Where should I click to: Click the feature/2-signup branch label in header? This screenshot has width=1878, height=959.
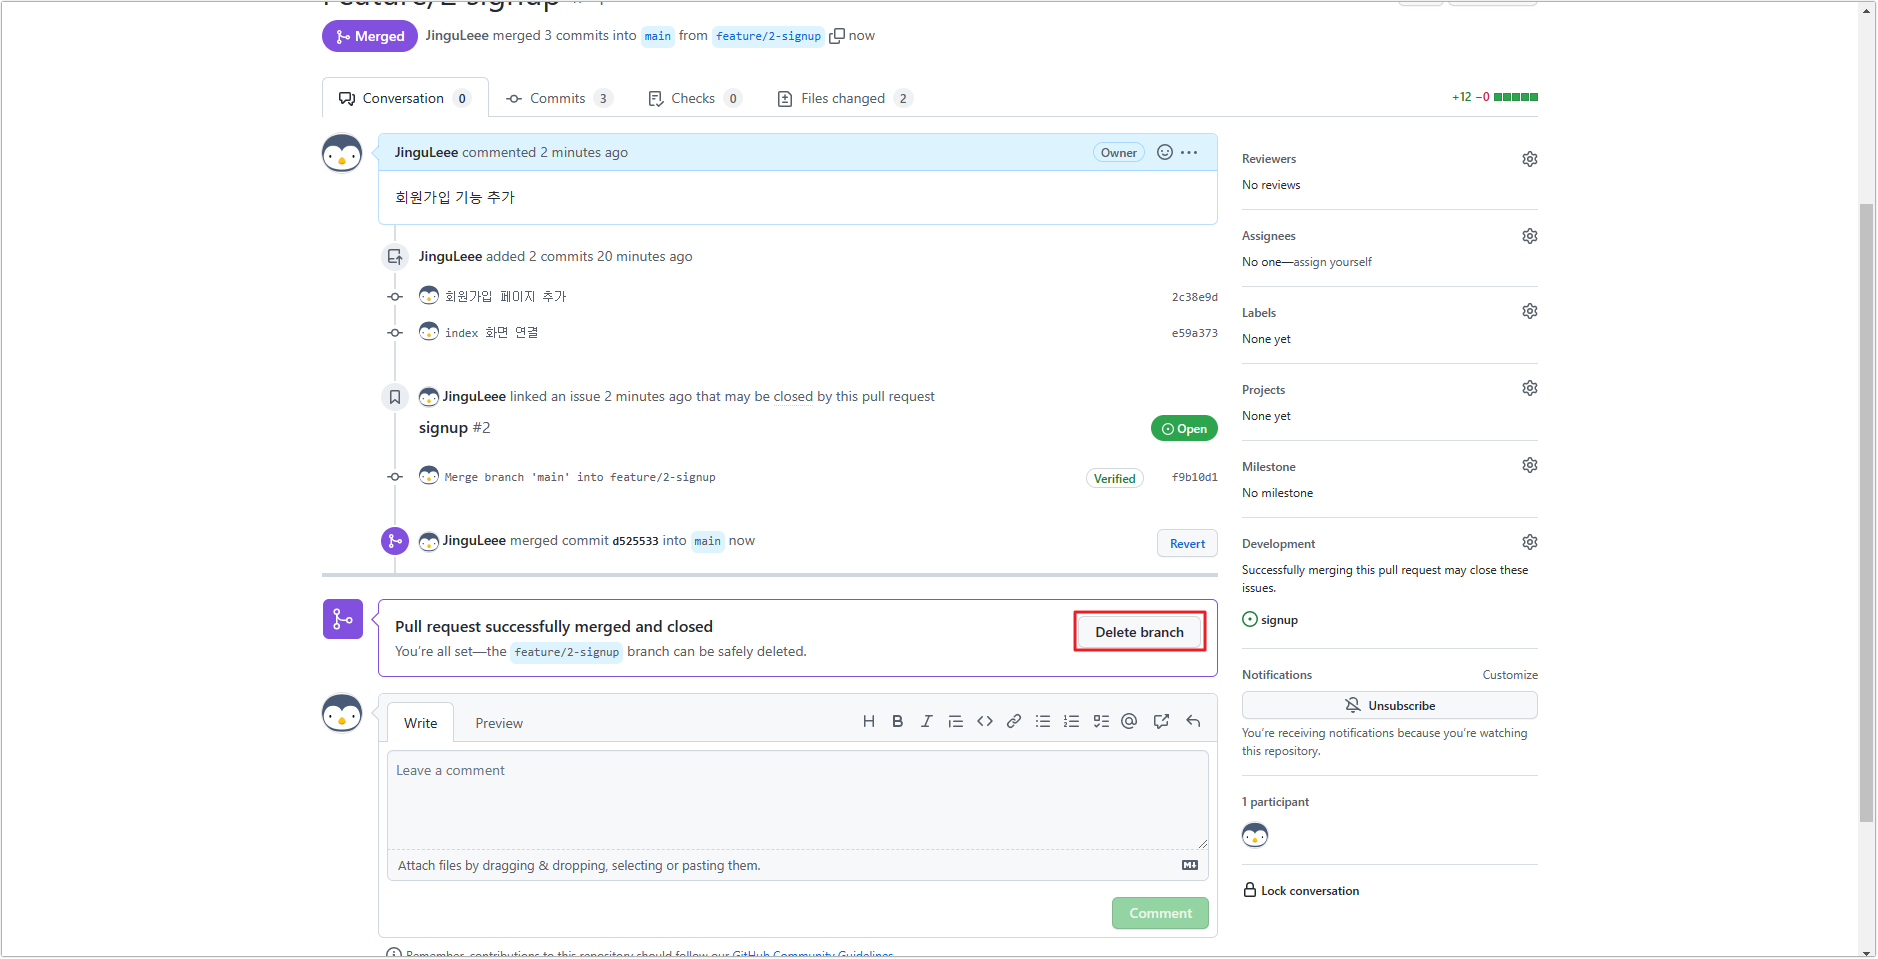coord(769,36)
